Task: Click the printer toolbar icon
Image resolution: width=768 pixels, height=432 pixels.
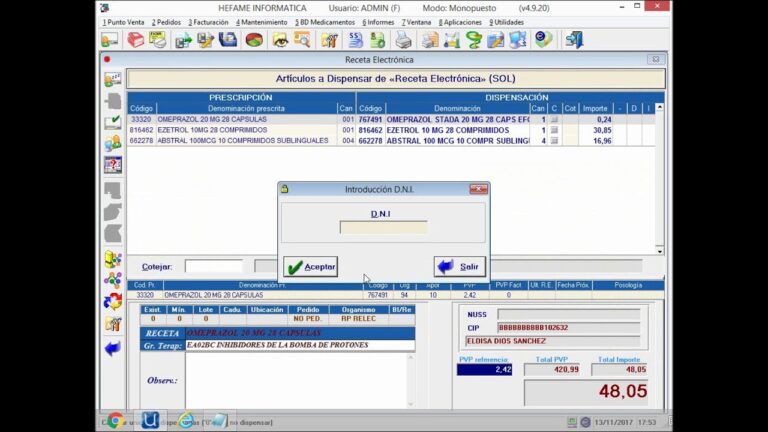Action: 403,40
